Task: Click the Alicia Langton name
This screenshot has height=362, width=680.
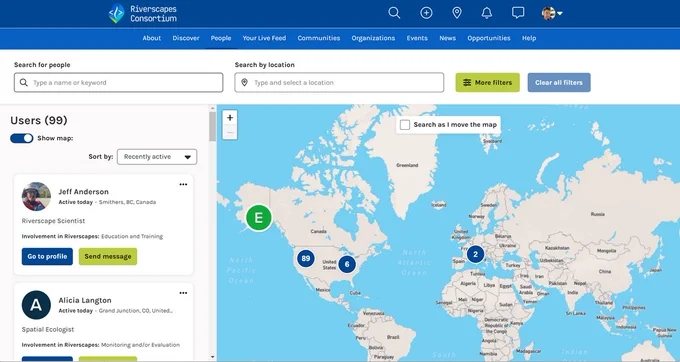Action: pyautogui.click(x=85, y=300)
